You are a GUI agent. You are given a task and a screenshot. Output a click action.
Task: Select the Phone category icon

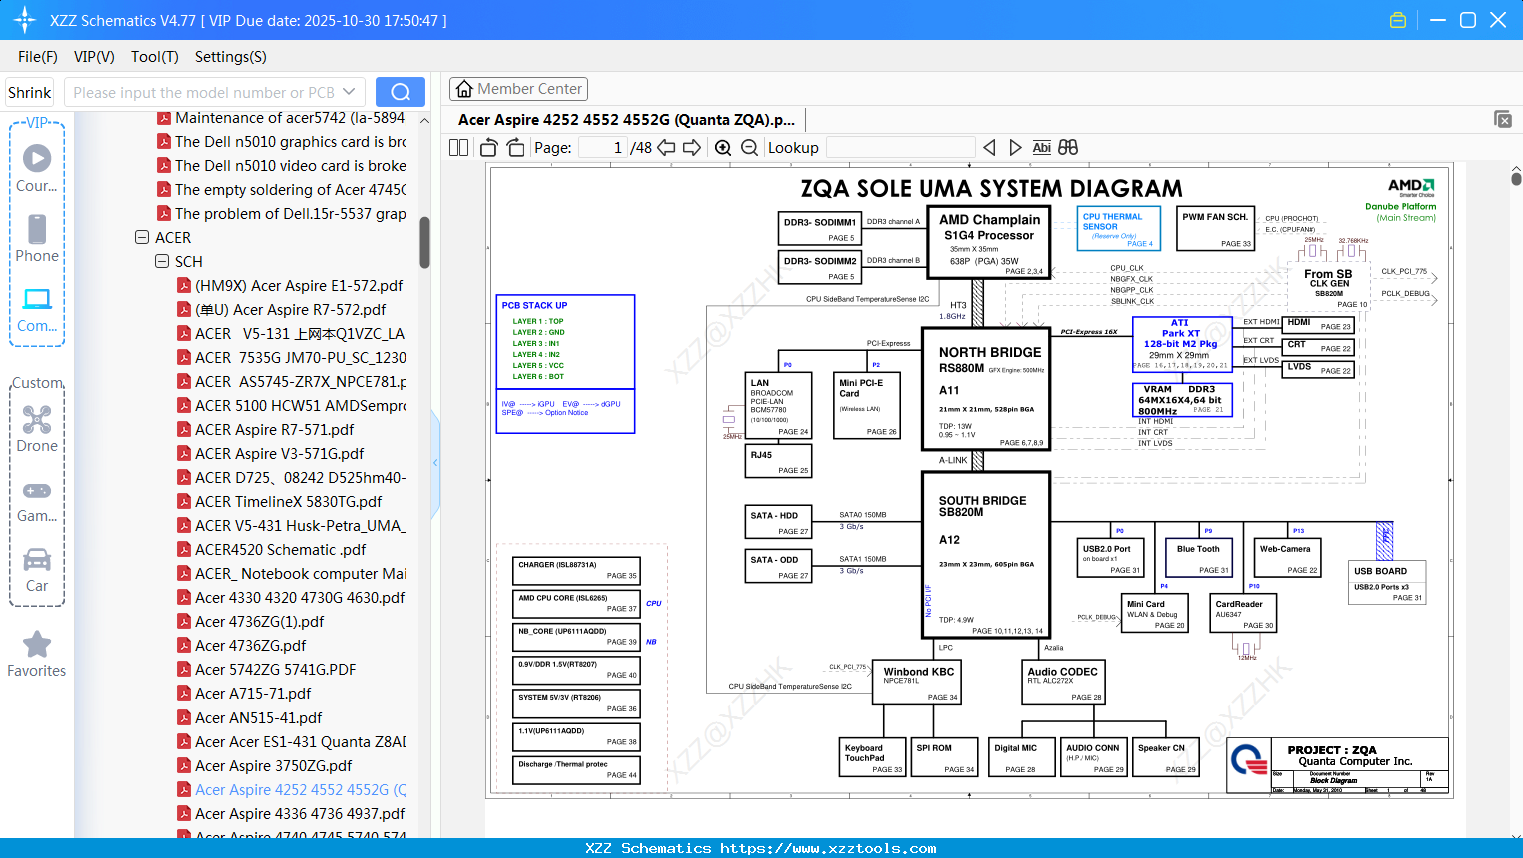37,238
